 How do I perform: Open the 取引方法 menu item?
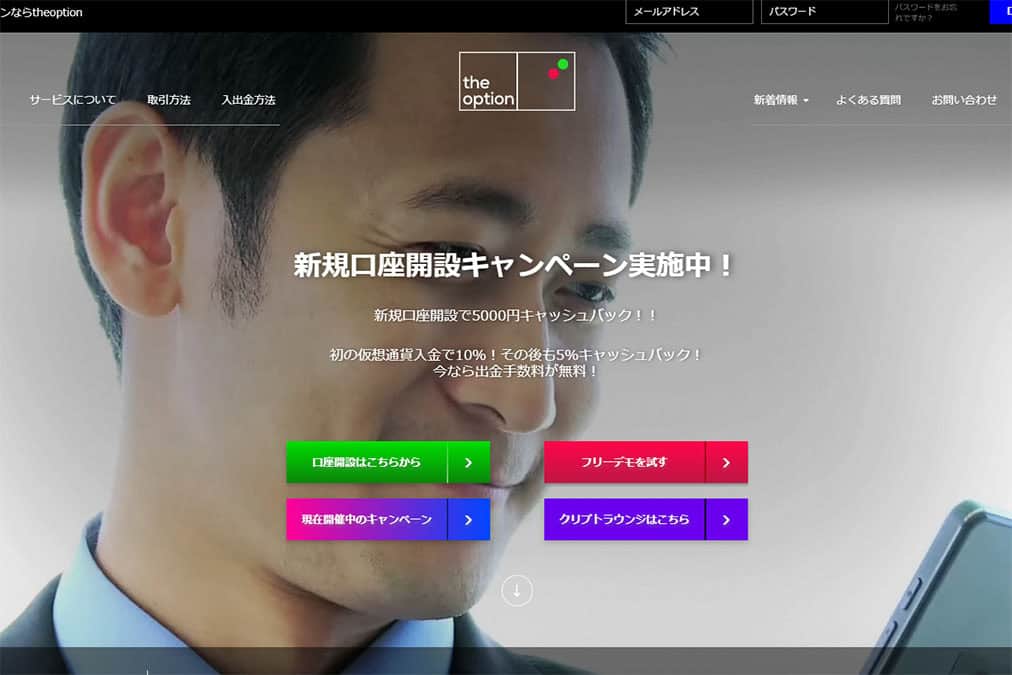click(168, 100)
